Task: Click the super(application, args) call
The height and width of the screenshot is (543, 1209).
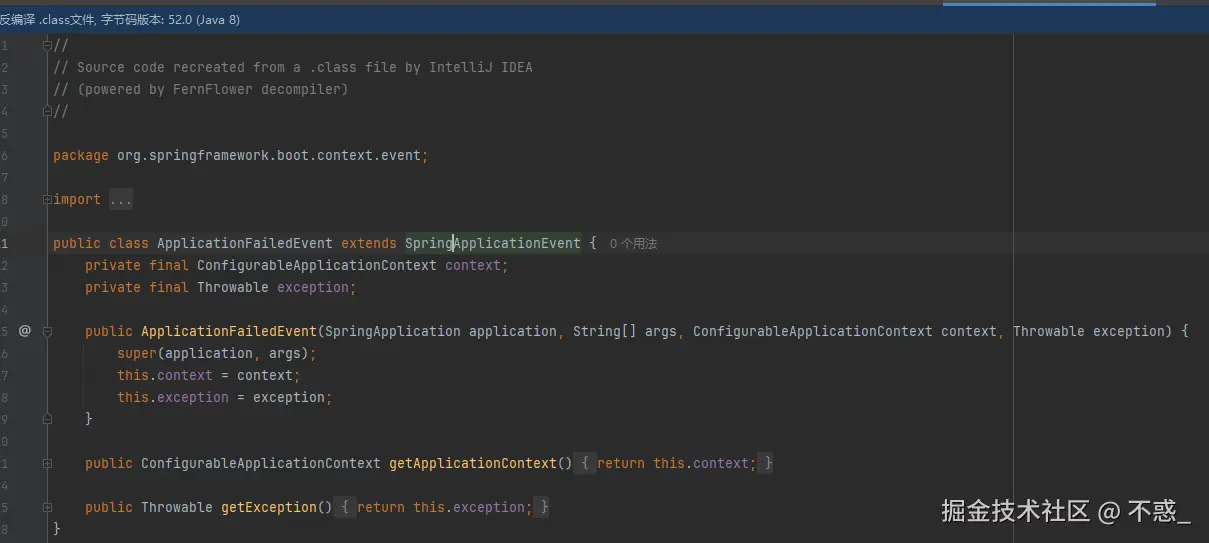Action: pos(217,353)
